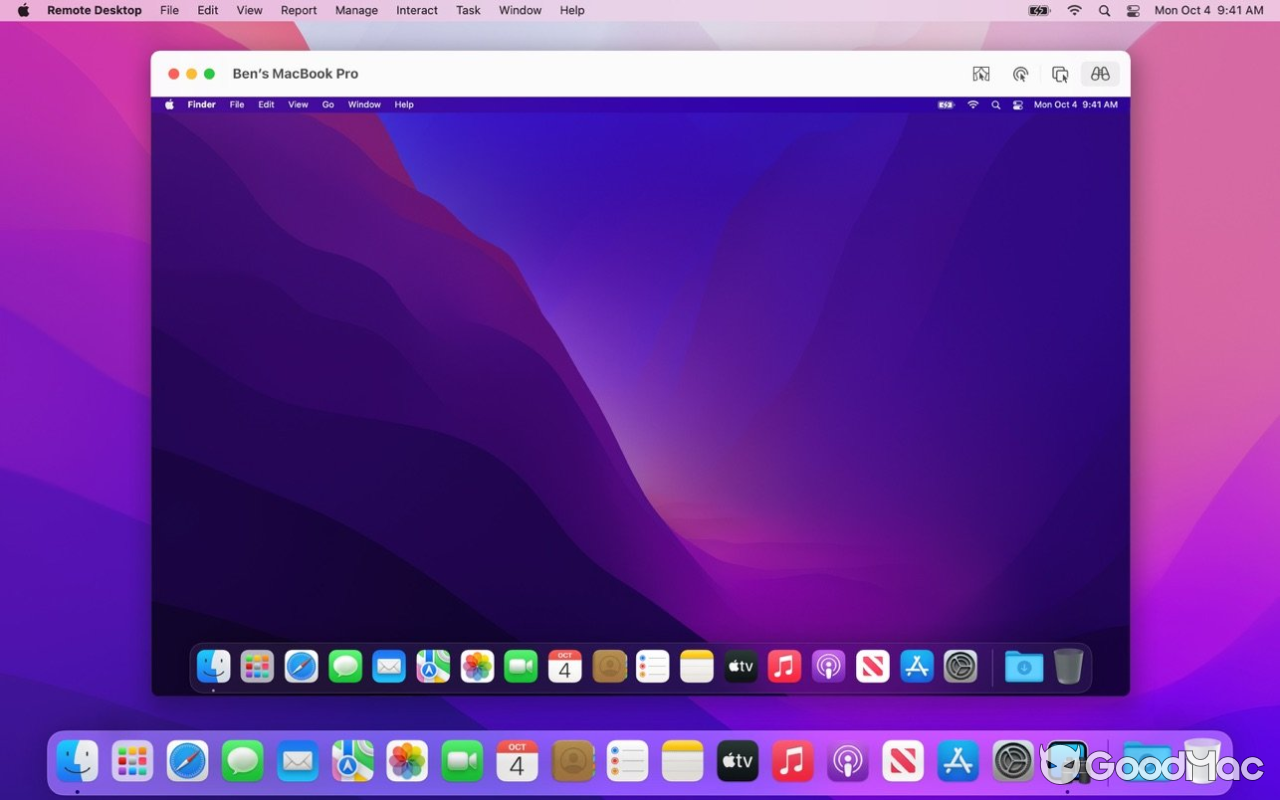Launch Apple News on the remote Mac
1280x800 pixels.
(x=872, y=666)
